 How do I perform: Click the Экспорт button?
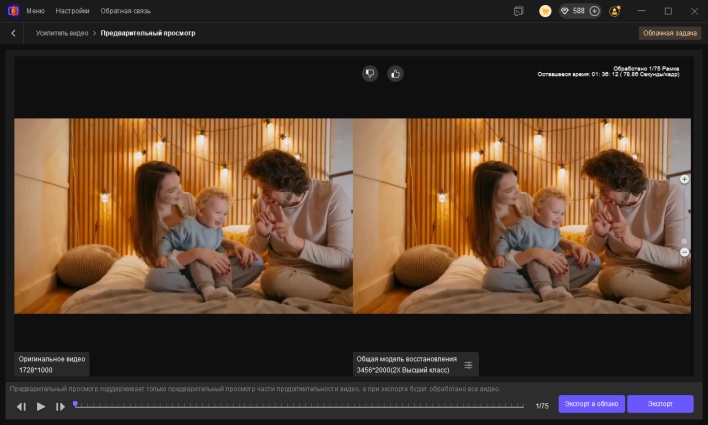click(660, 404)
